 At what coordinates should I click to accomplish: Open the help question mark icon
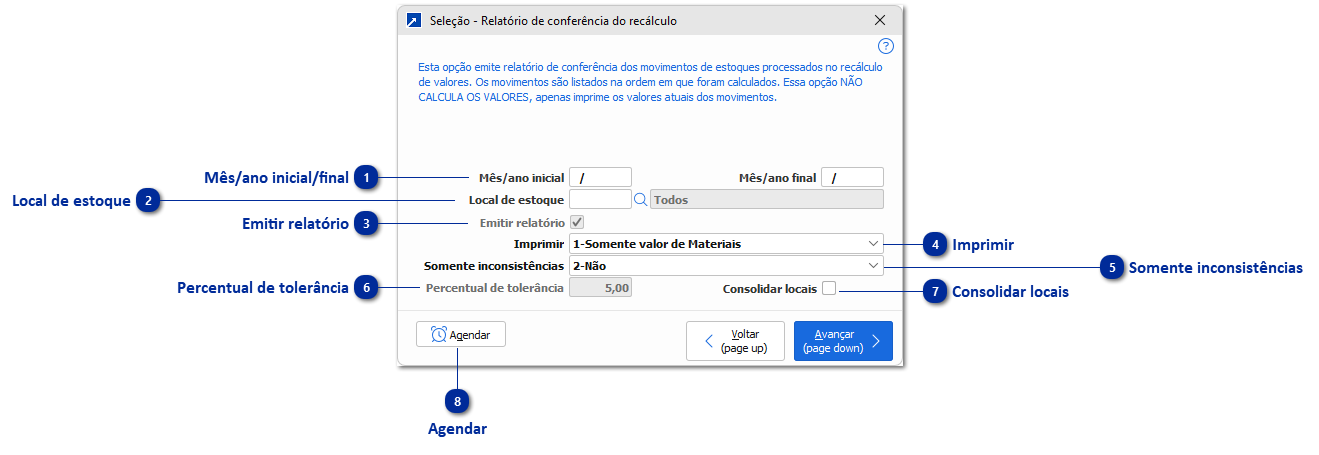885,46
